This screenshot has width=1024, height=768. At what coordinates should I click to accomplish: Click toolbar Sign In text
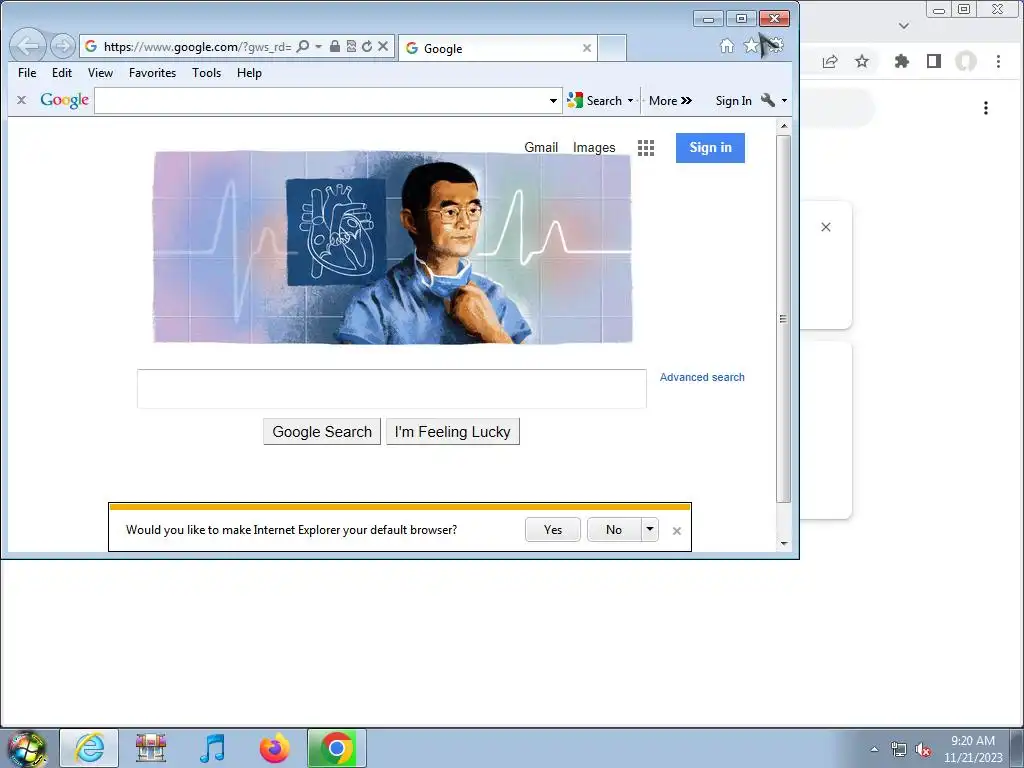733,101
